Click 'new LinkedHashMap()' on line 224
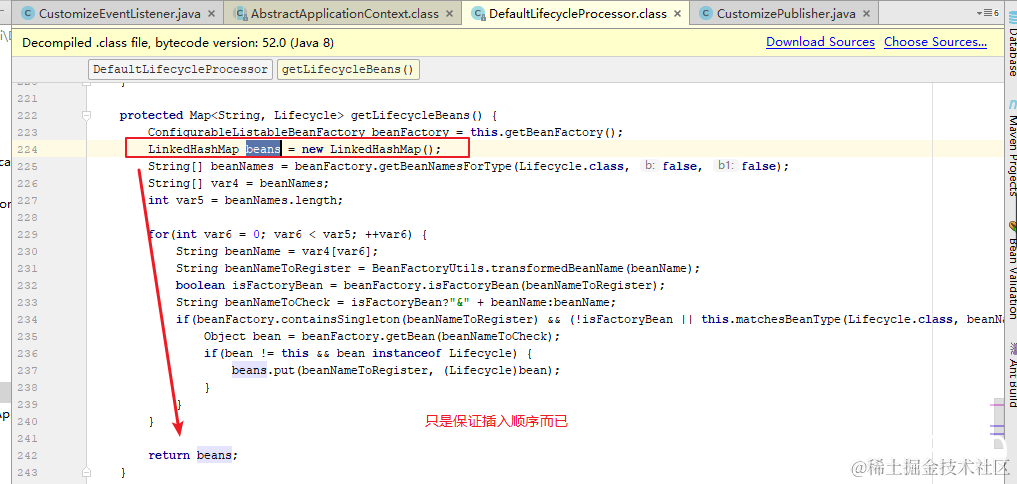1017x484 pixels. (368, 149)
